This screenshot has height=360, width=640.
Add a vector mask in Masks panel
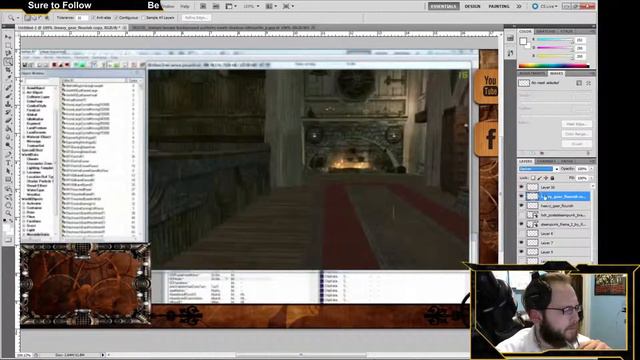point(588,83)
